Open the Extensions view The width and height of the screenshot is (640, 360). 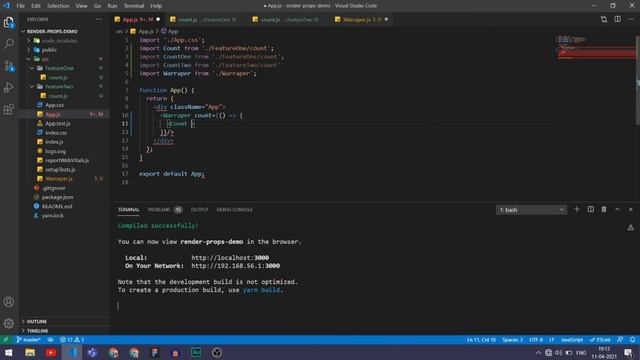(9, 109)
